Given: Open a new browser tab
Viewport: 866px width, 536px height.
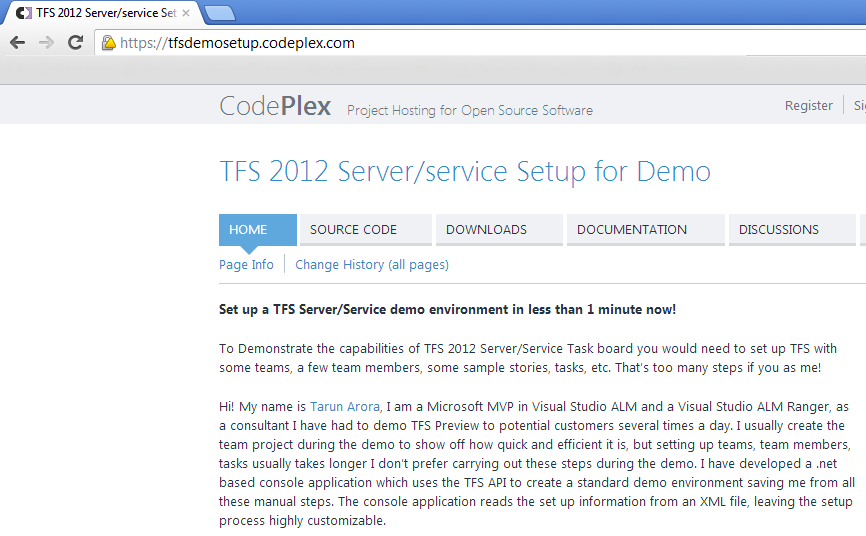Looking at the screenshot, I should [219, 13].
